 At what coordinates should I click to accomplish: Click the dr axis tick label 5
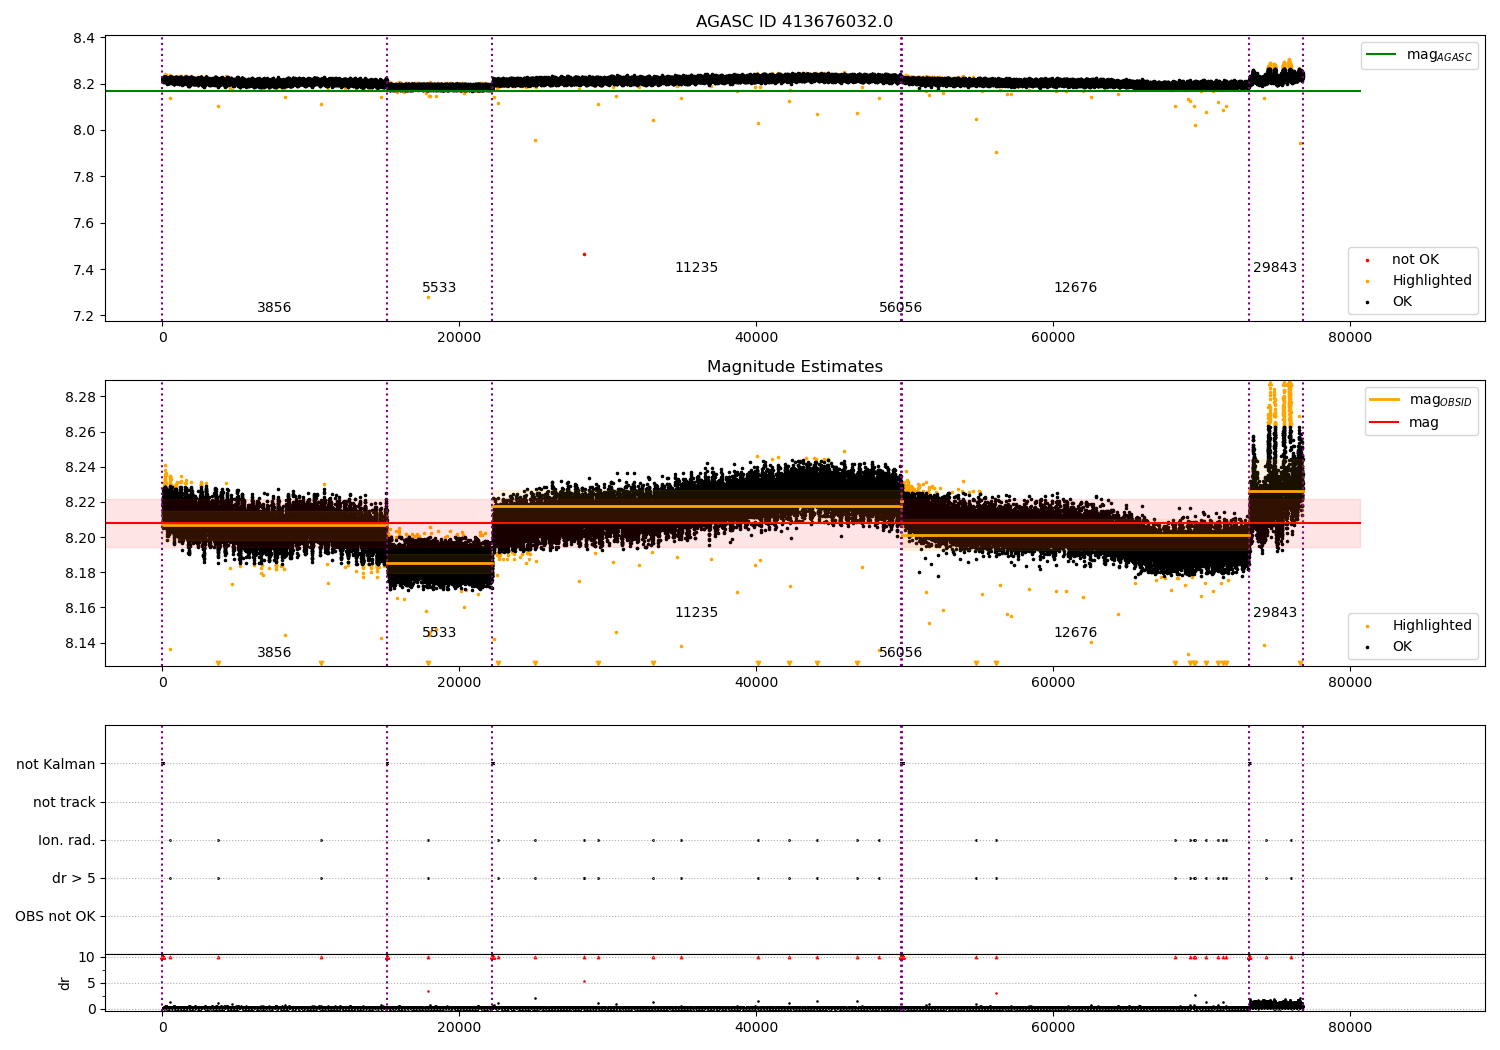coord(91,983)
